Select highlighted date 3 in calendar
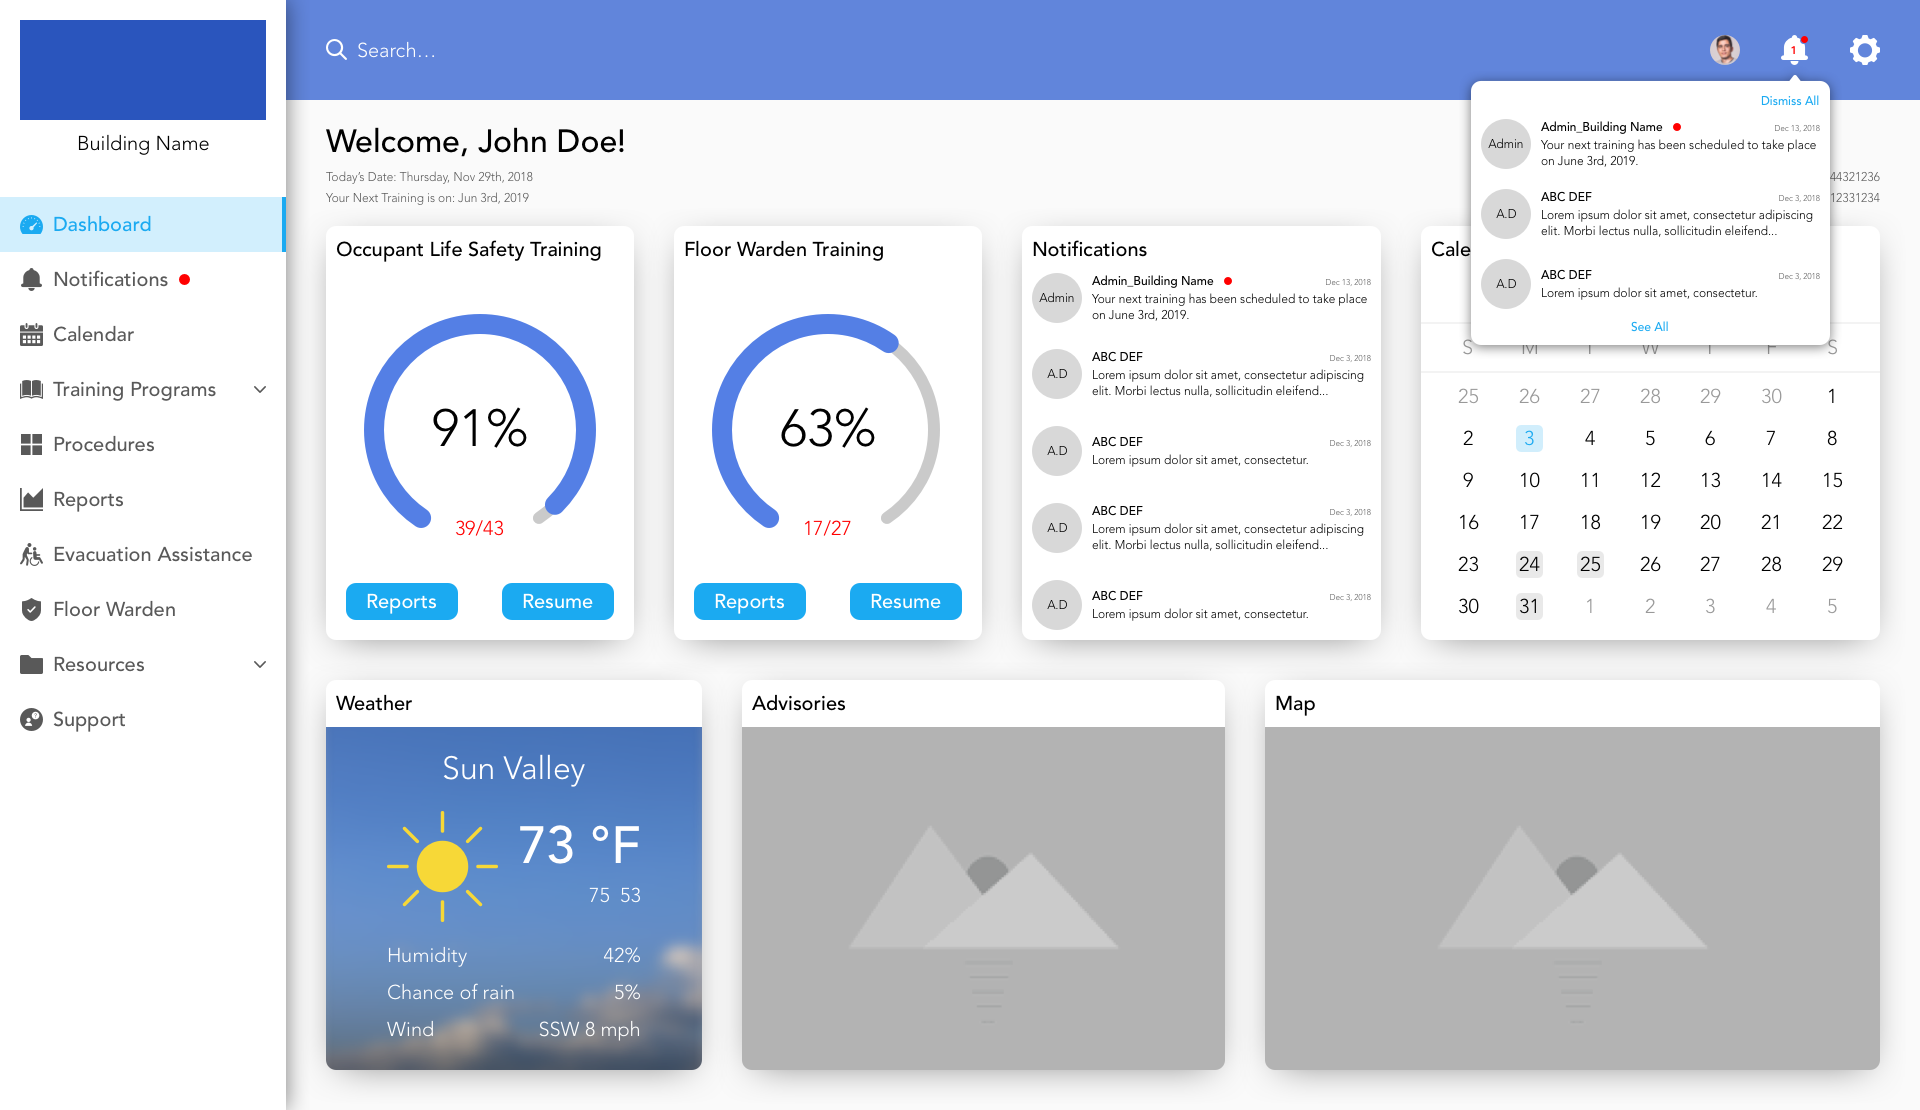Image resolution: width=1920 pixels, height=1110 pixels. coord(1529,438)
